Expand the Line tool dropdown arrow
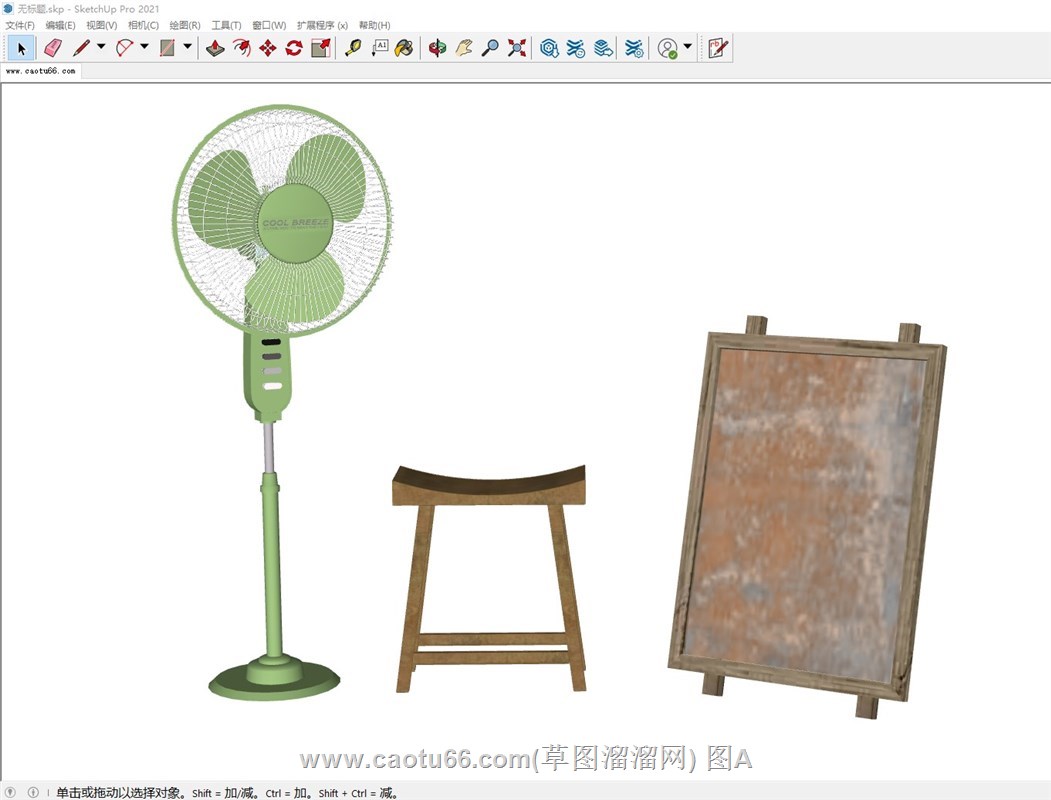1051x800 pixels. click(x=101, y=47)
